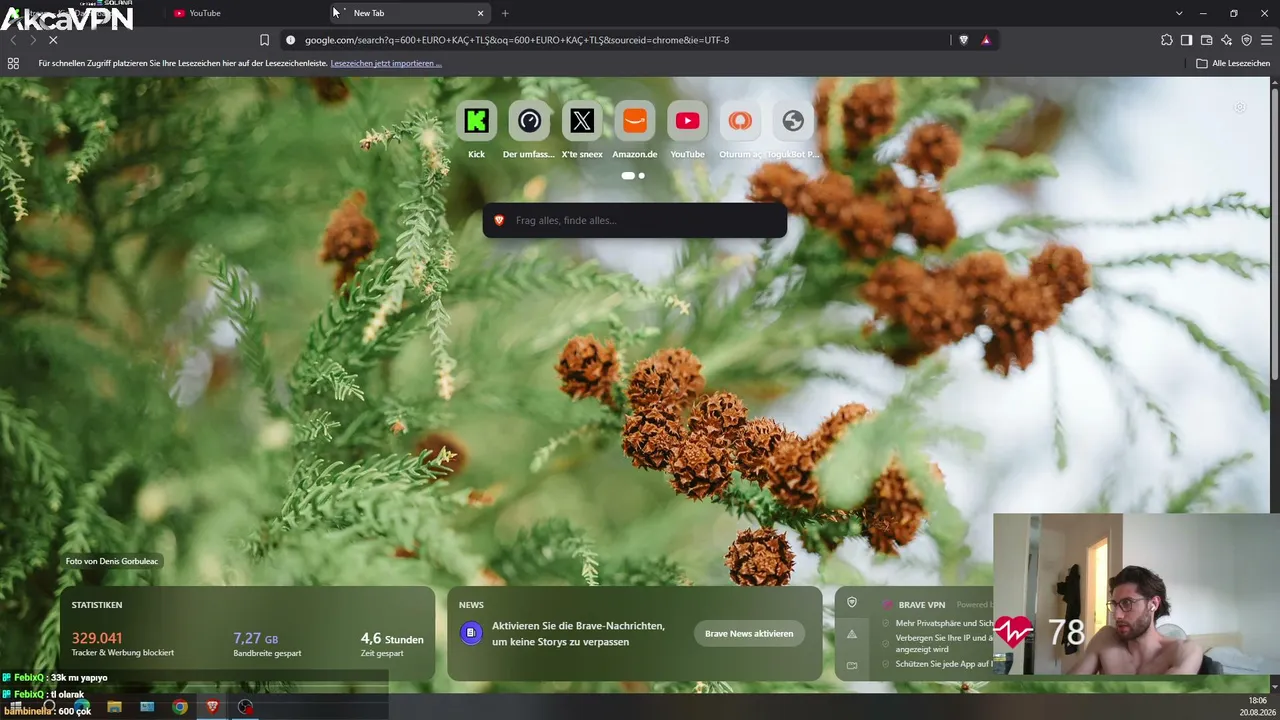Screen dimensions: 1280x720
Task: Go forward to next page
Action: point(32,40)
